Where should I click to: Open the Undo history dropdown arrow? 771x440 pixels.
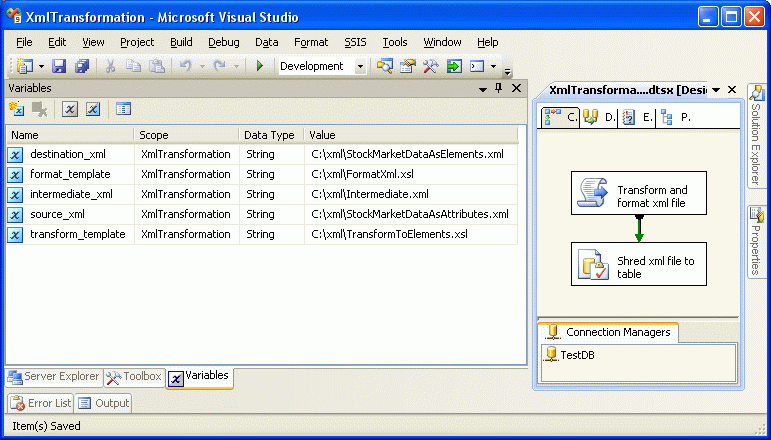(202, 66)
